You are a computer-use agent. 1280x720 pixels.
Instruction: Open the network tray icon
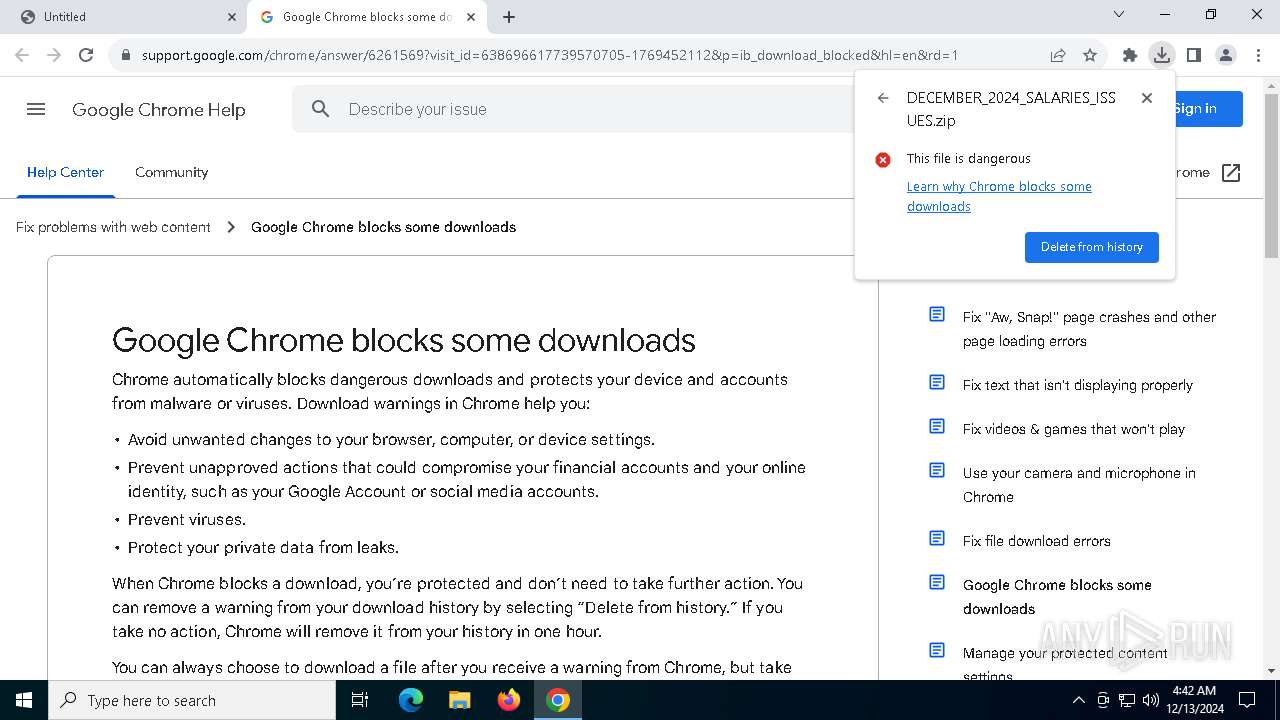(x=1127, y=700)
